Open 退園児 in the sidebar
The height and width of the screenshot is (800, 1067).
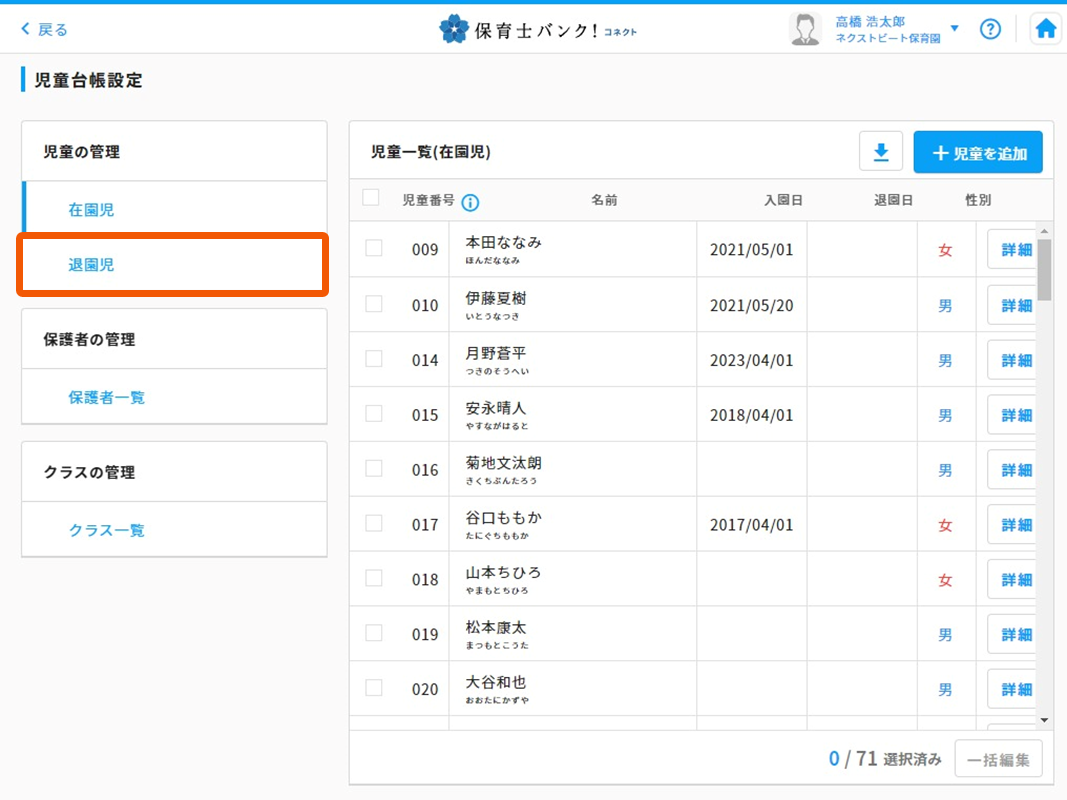pos(91,265)
